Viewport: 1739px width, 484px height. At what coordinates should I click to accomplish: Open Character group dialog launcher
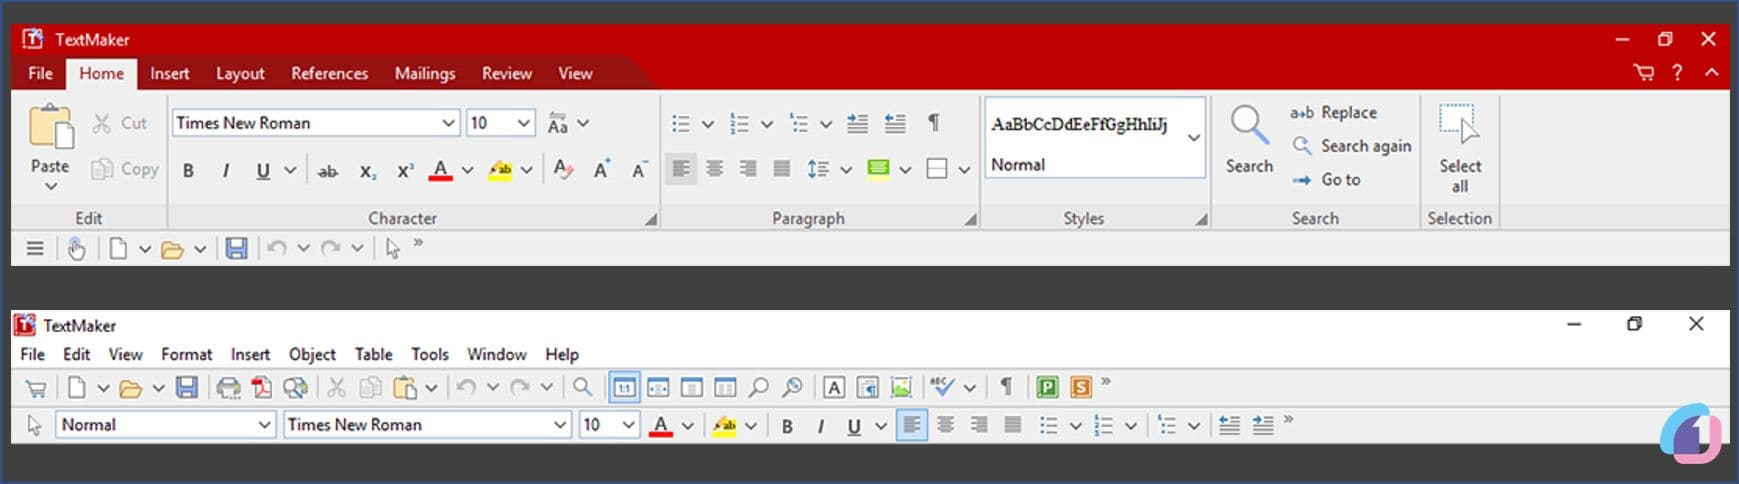[x=651, y=219]
